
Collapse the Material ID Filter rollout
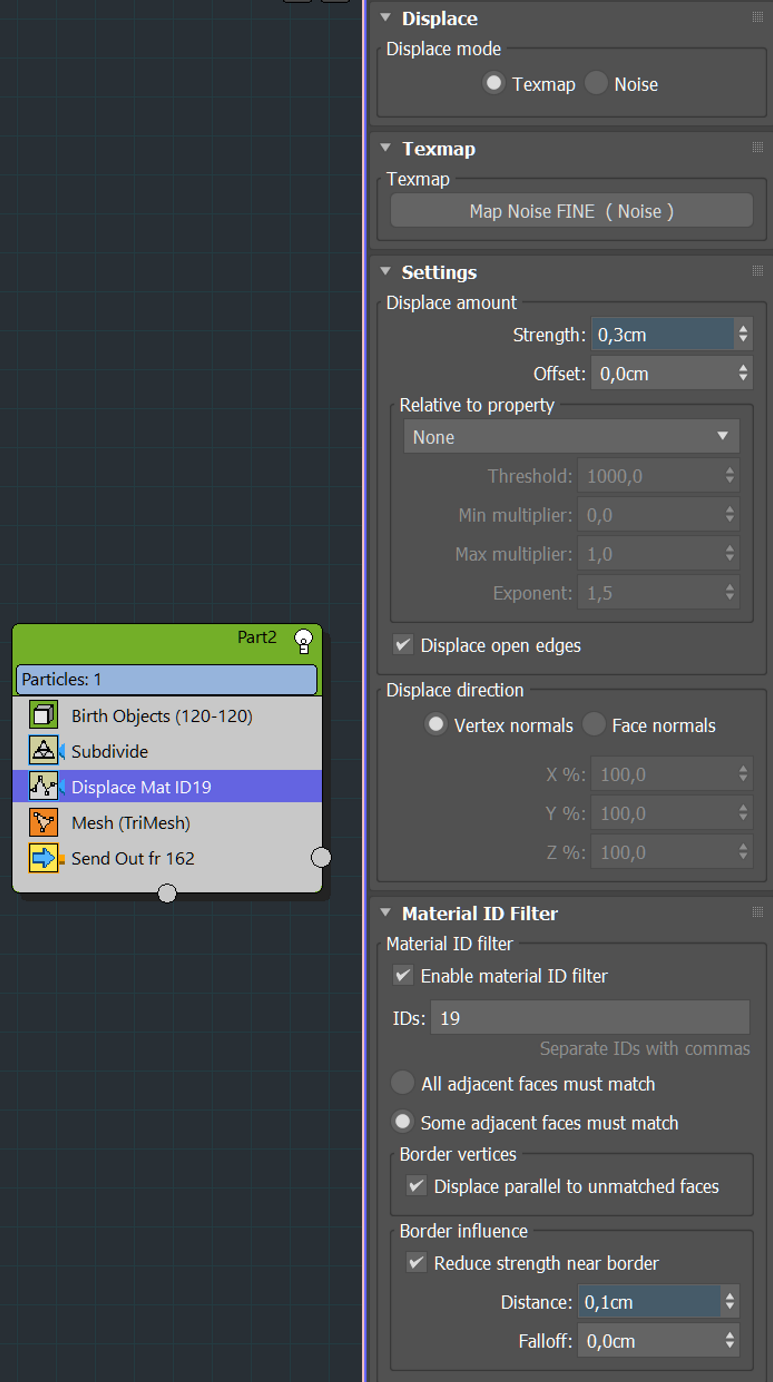(x=386, y=912)
